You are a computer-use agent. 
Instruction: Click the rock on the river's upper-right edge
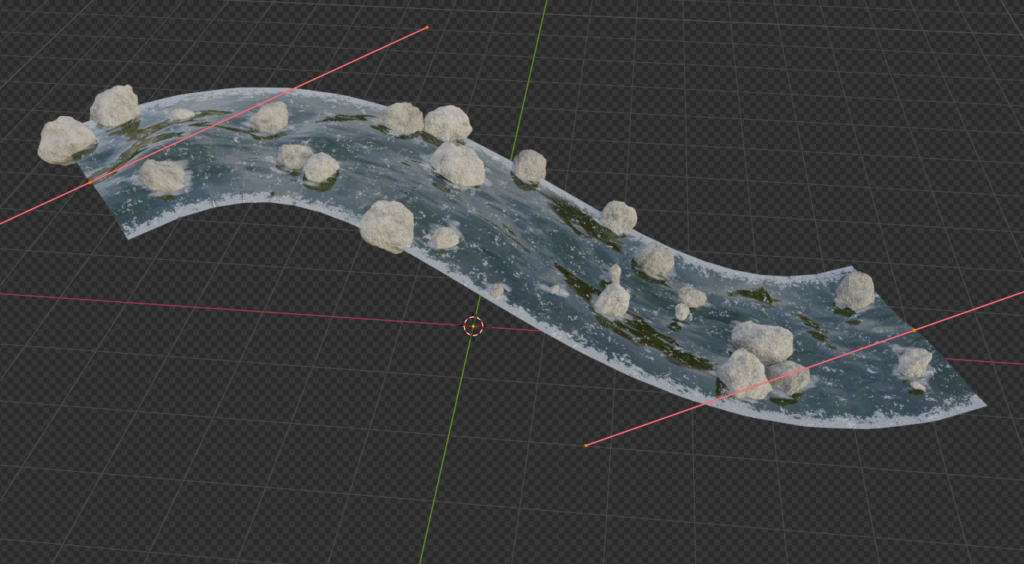854,291
